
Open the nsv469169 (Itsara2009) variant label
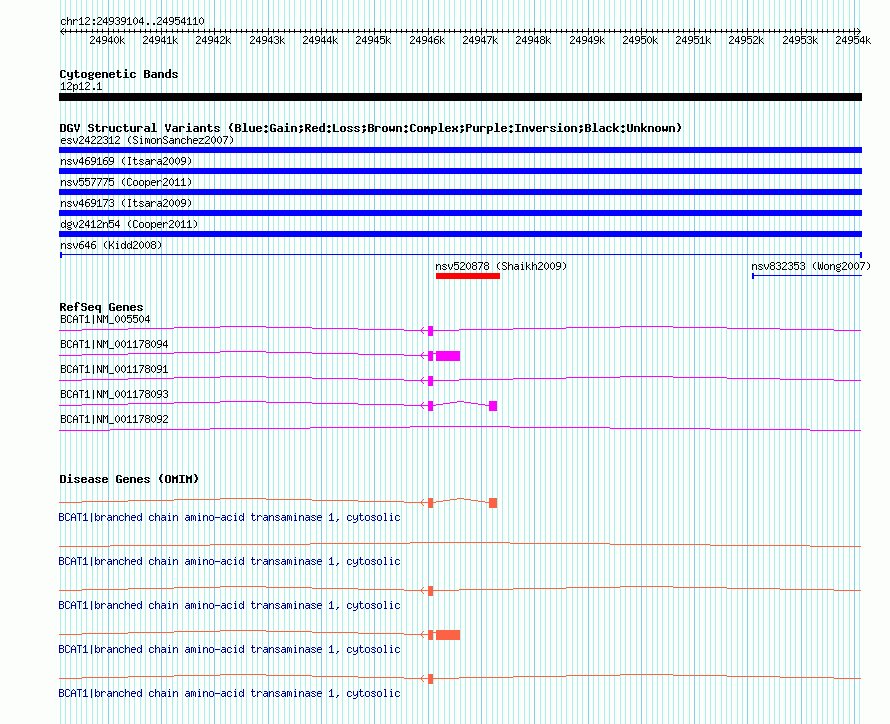[x=126, y=161]
